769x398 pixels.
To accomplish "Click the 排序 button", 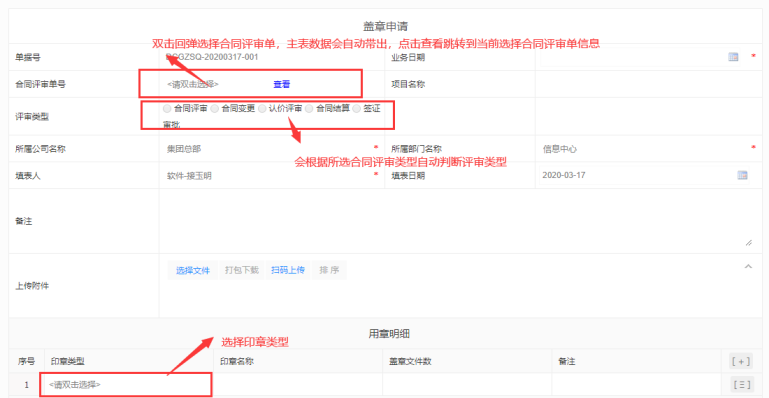I will (329, 270).
